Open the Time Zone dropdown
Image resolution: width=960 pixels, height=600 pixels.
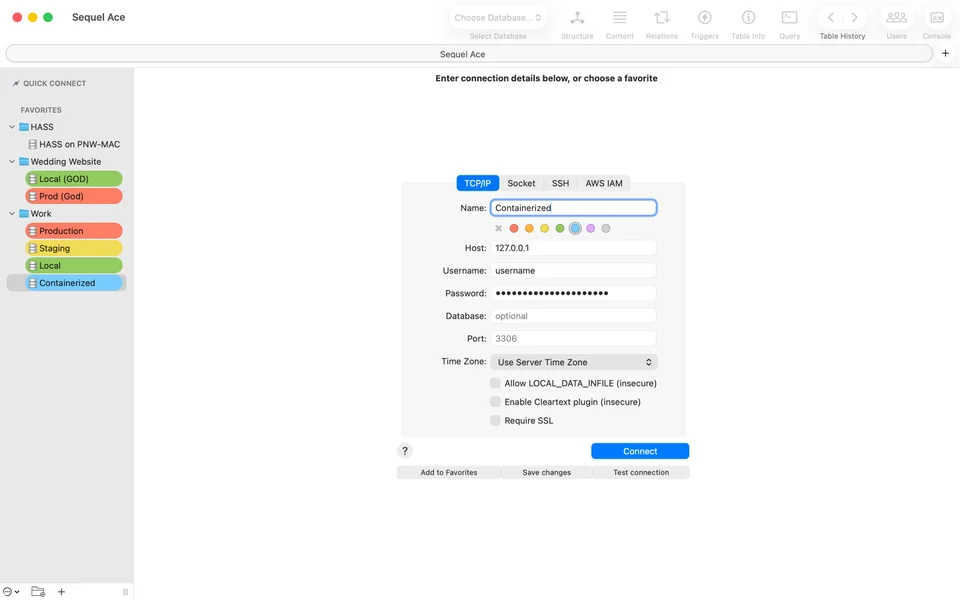point(574,362)
